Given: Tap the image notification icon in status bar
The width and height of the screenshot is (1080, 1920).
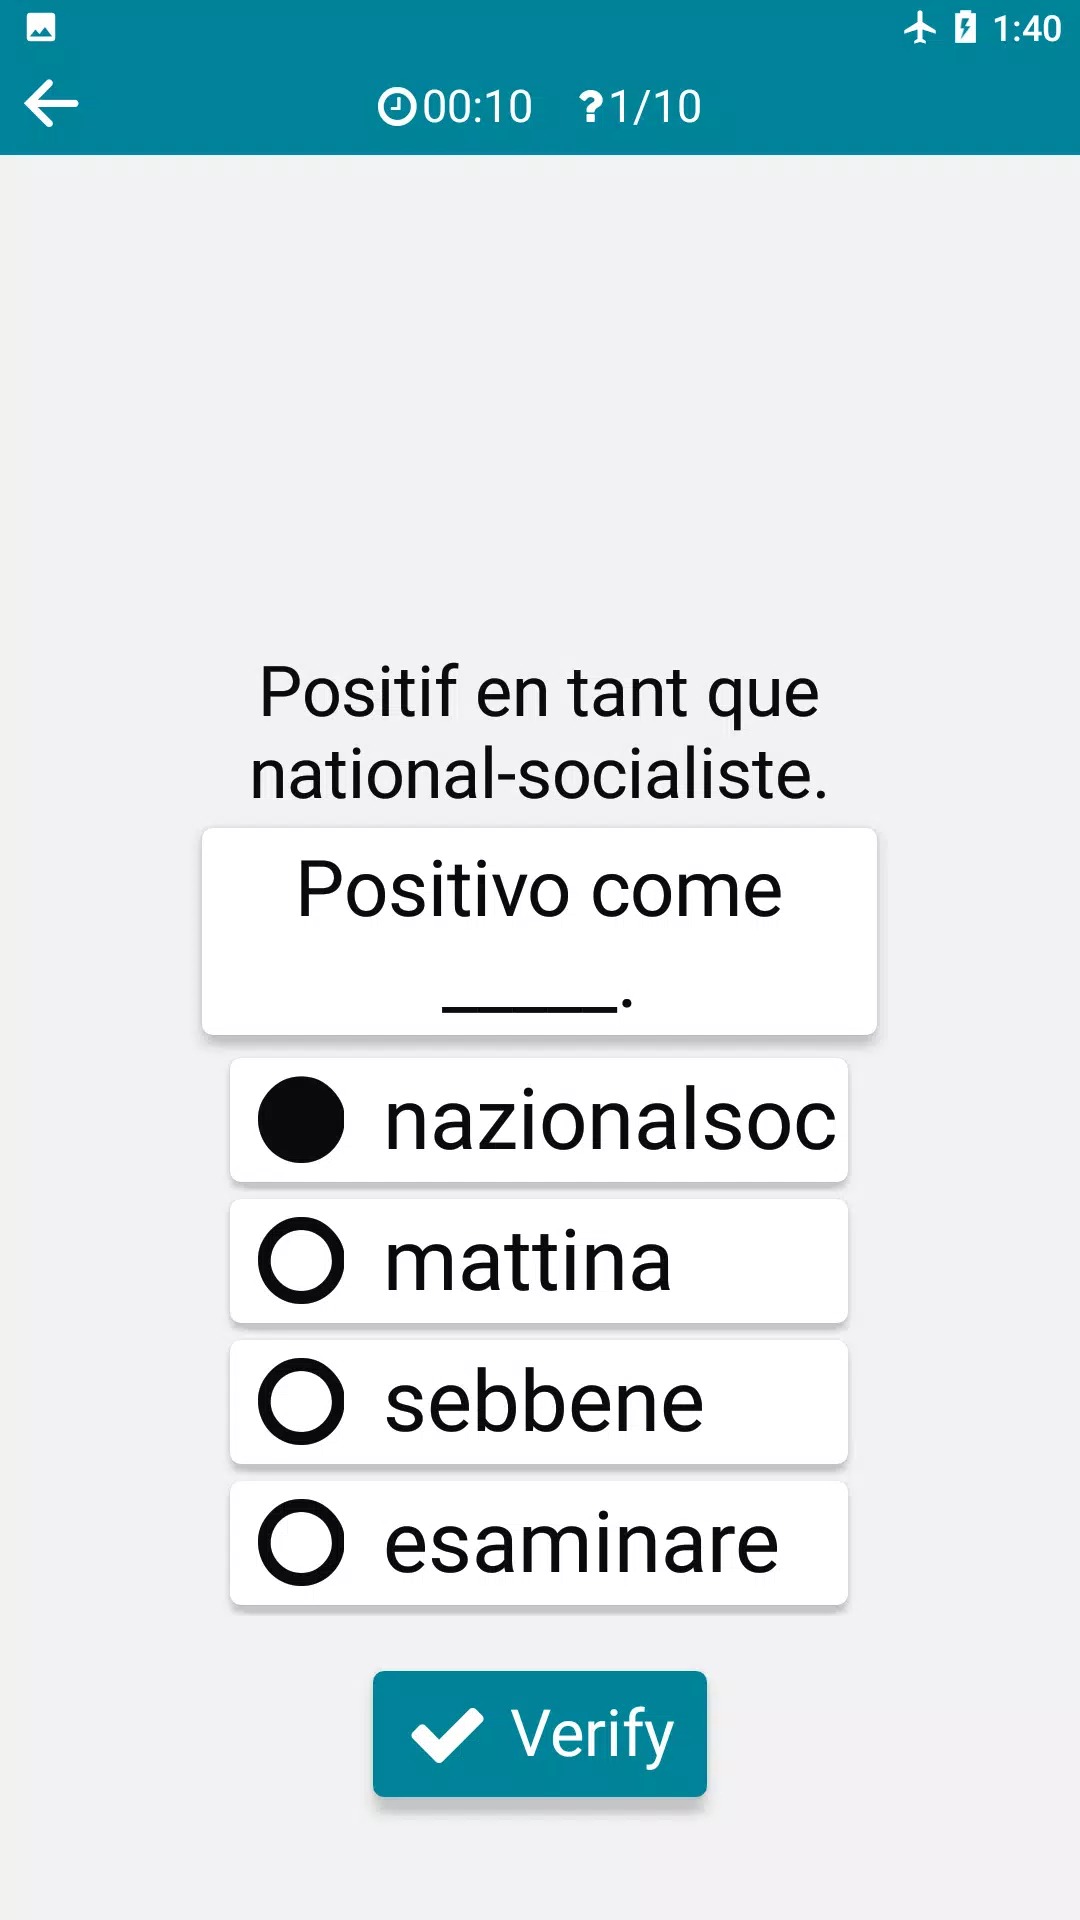Looking at the screenshot, I should [x=41, y=28].
